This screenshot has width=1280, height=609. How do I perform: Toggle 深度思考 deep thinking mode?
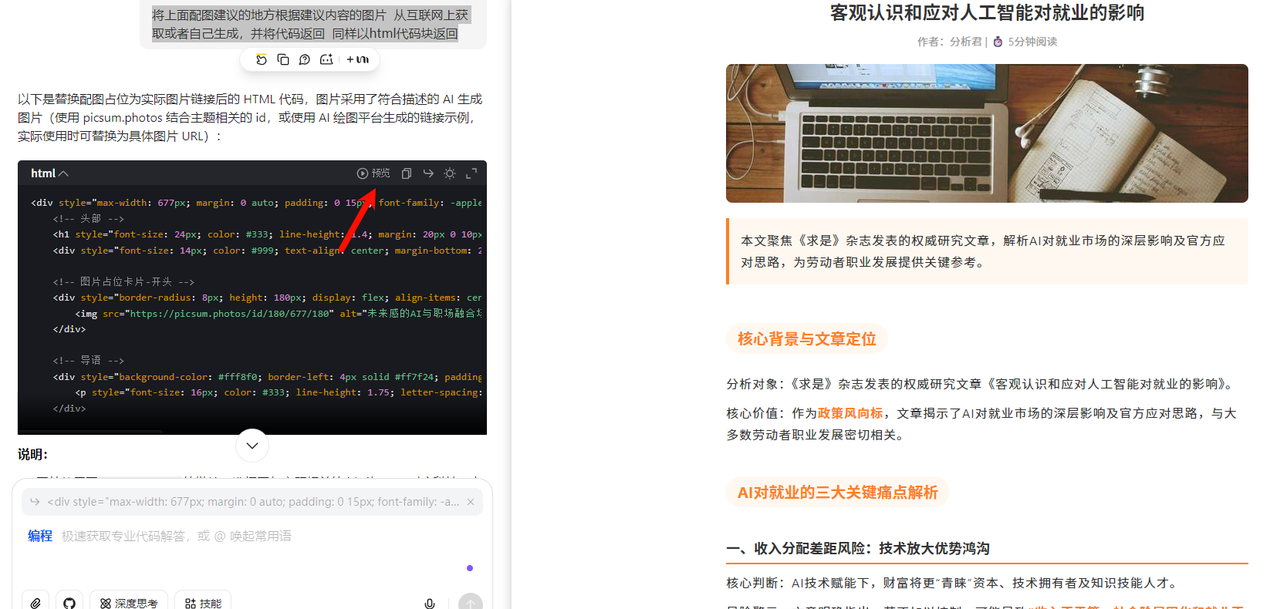click(x=128, y=603)
